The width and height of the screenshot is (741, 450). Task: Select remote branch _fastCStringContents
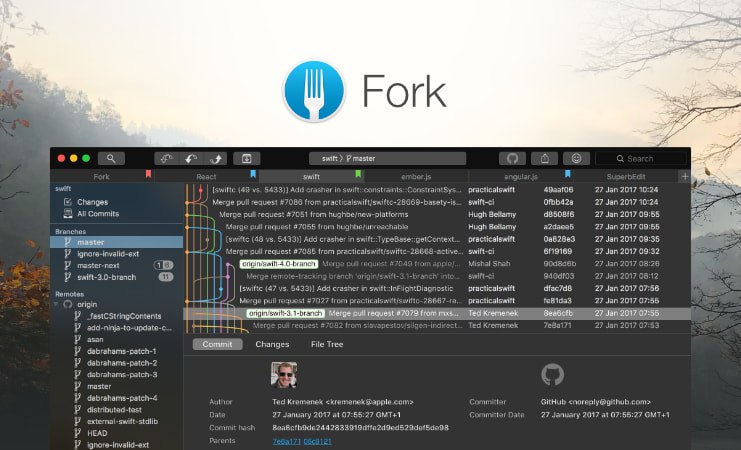[x=124, y=316]
